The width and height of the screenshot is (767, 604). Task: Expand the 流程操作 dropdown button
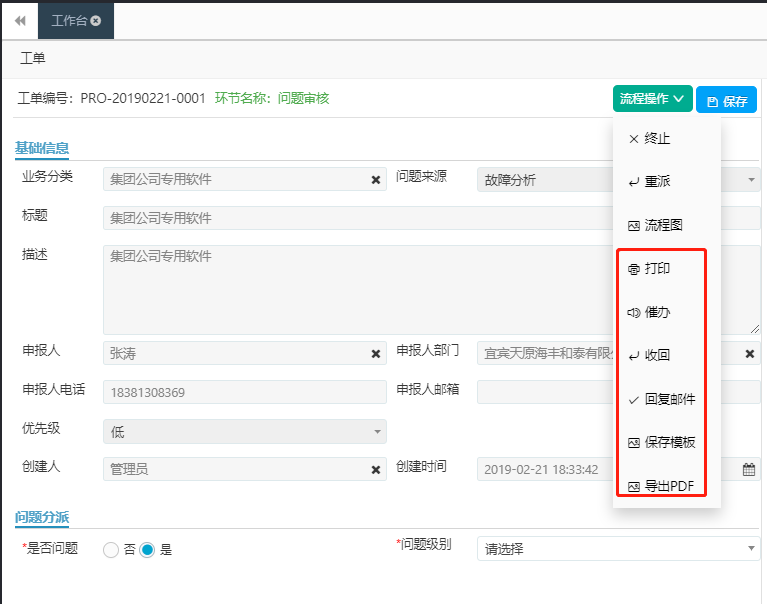(x=652, y=99)
